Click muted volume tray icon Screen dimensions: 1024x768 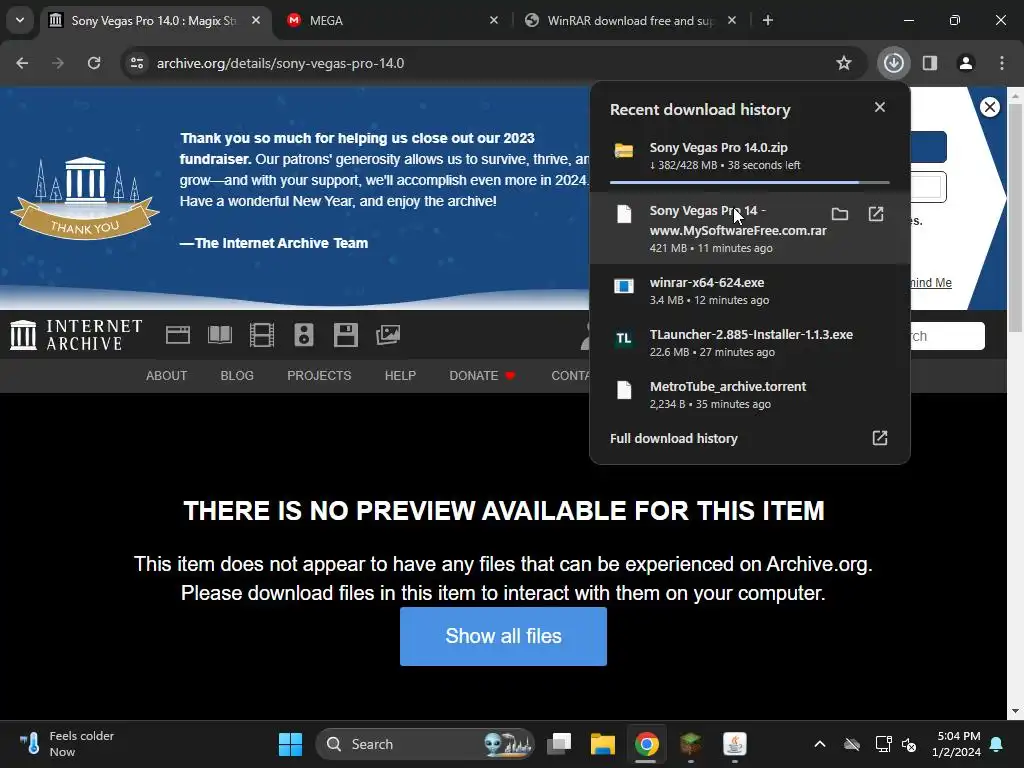coord(909,744)
